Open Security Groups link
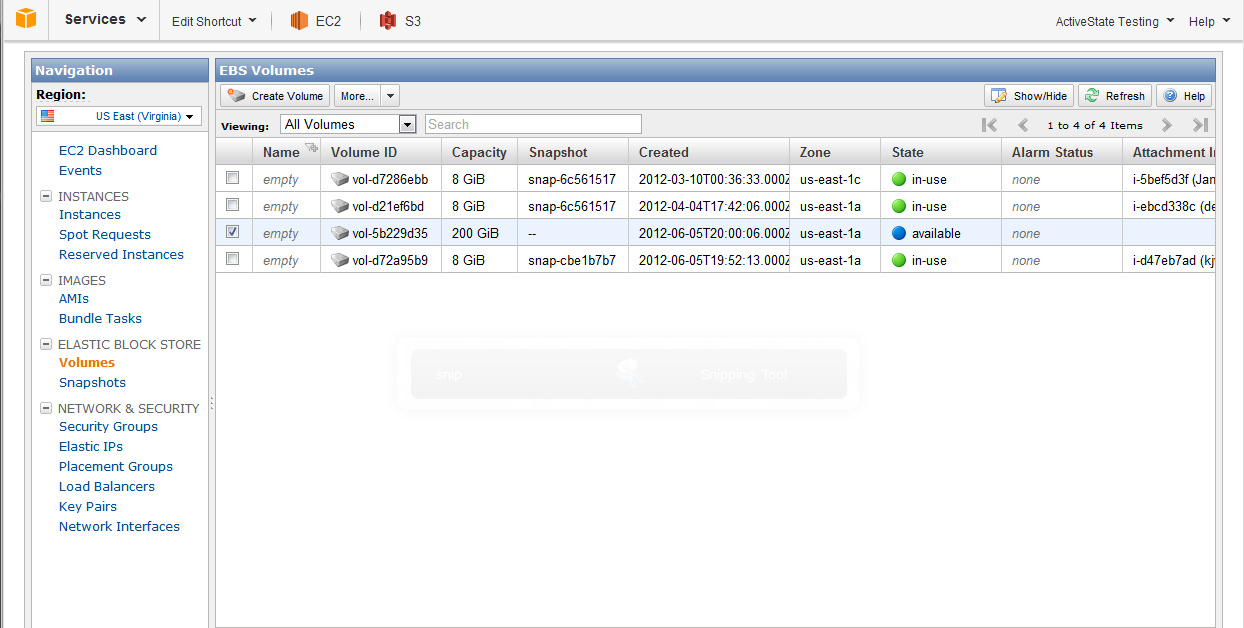 [x=108, y=426]
